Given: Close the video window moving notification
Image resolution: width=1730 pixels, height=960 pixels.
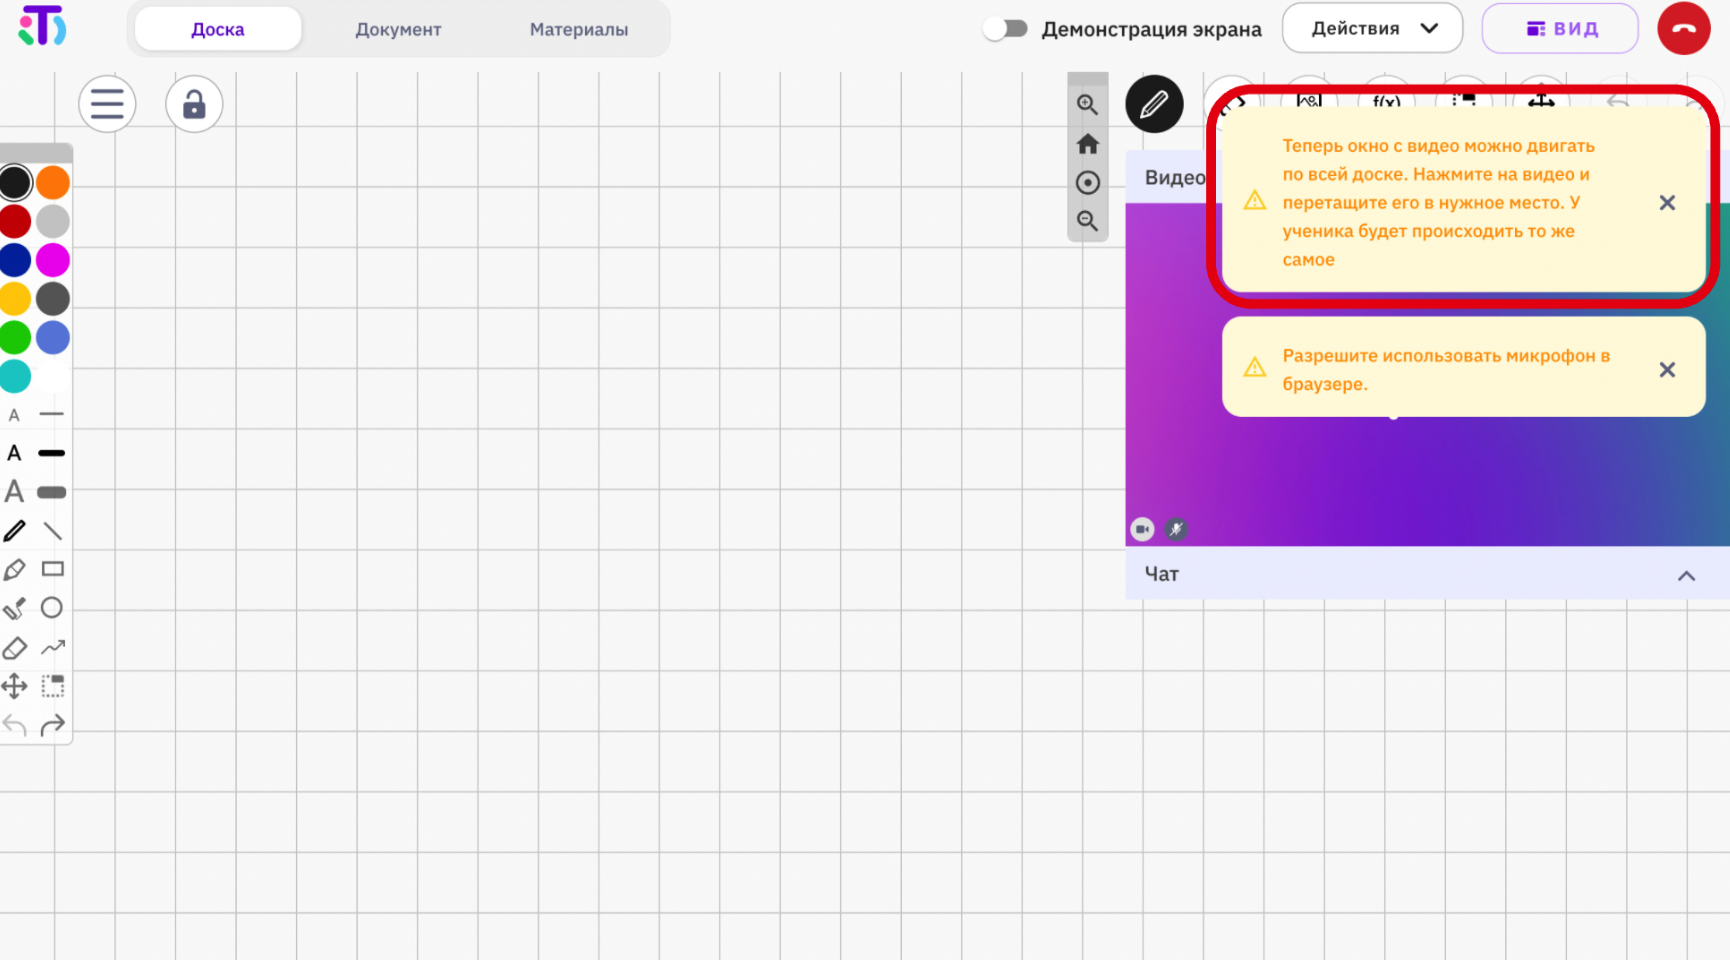Looking at the screenshot, I should pos(1667,203).
